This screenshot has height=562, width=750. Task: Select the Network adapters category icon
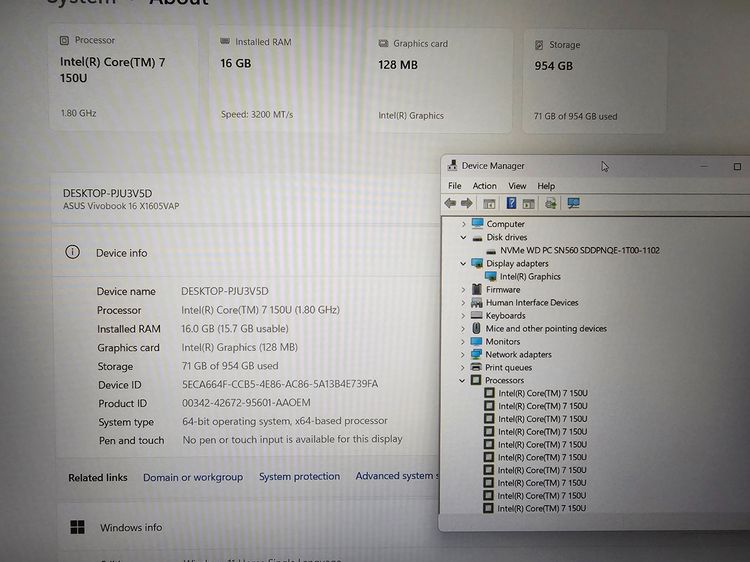pyautogui.click(x=476, y=354)
